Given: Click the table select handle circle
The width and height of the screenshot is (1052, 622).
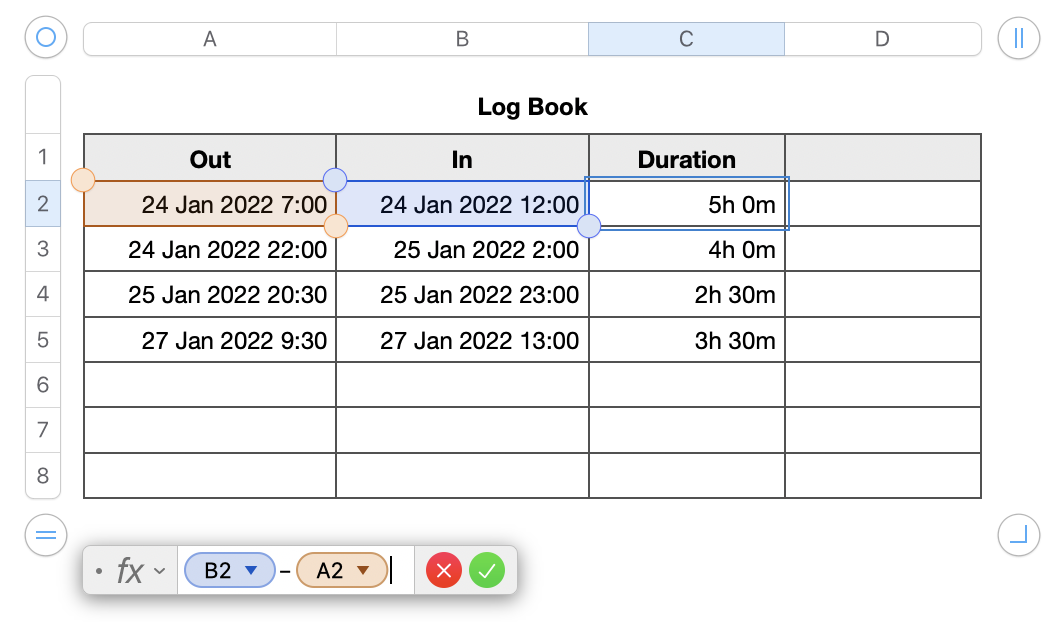Looking at the screenshot, I should [45, 38].
